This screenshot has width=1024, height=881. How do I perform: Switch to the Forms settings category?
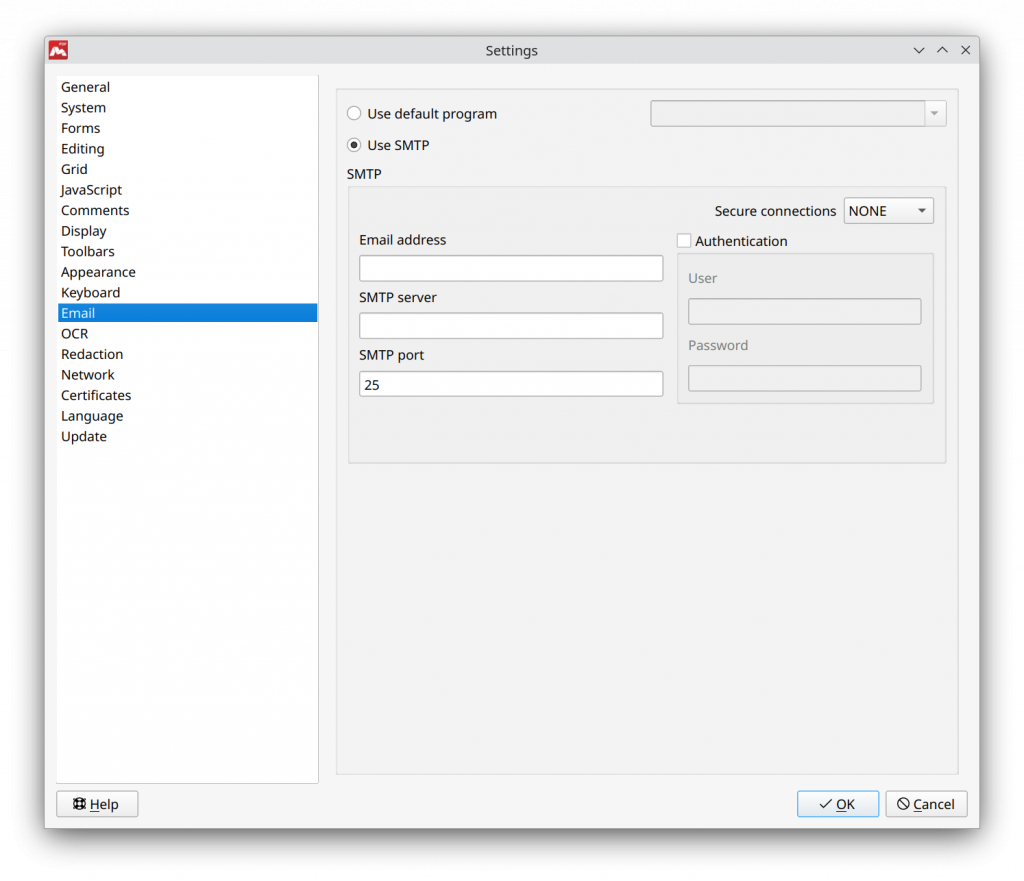(x=80, y=128)
